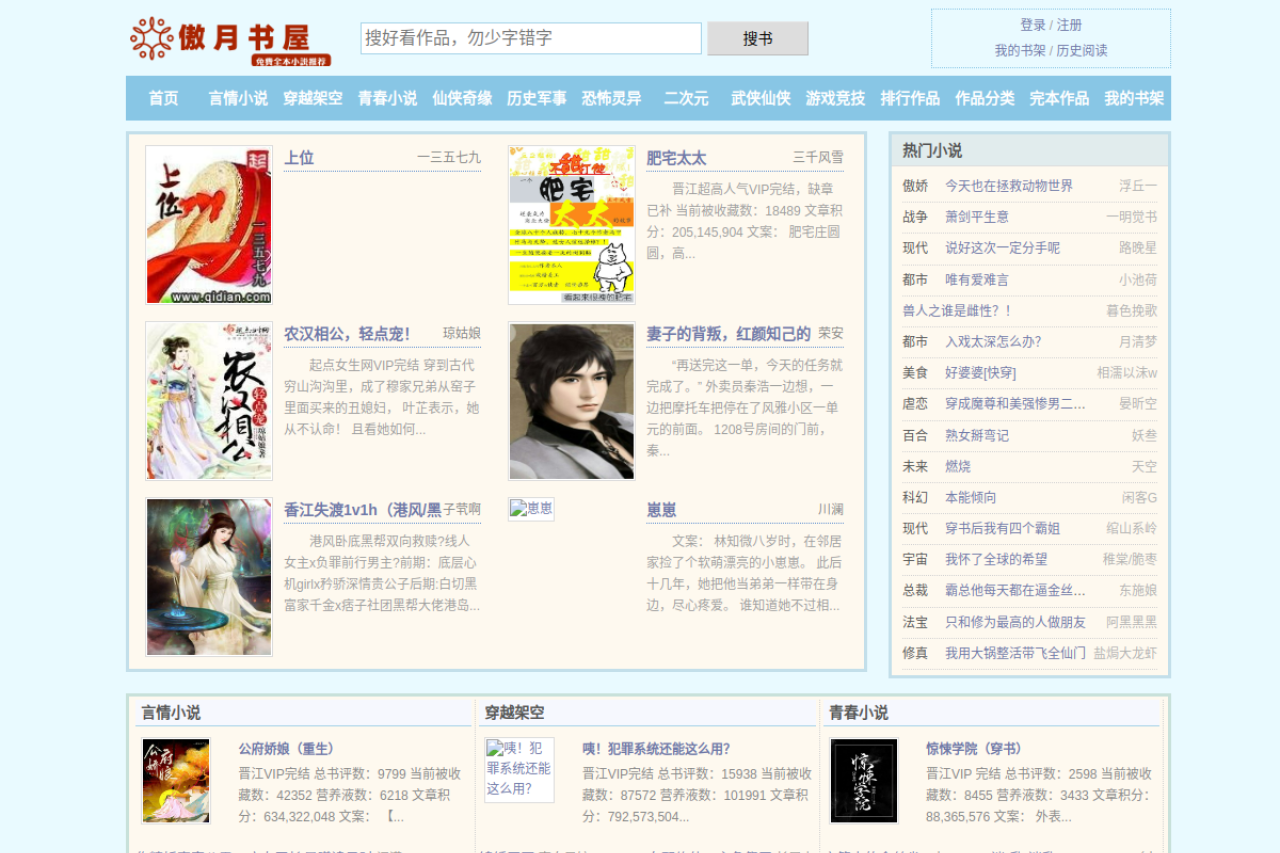Open the 惊悚学院 dark cover thumbnail
1280x853 pixels.
click(864, 781)
